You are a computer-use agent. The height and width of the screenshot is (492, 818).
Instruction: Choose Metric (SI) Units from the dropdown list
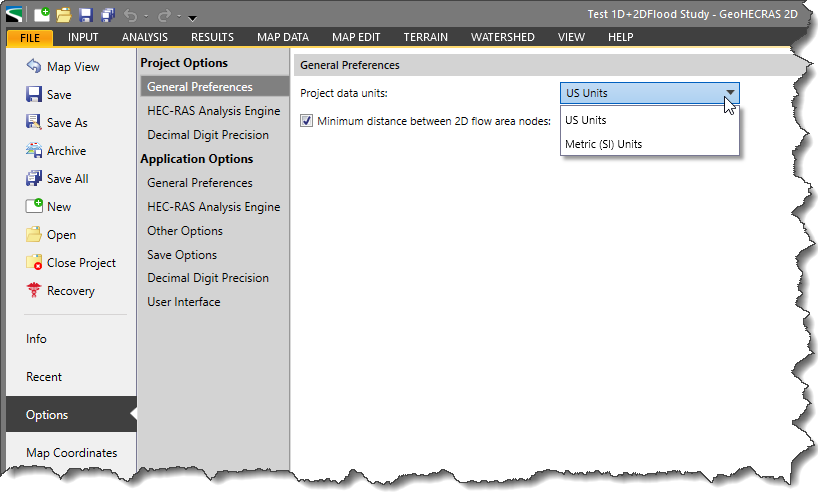tap(649, 144)
